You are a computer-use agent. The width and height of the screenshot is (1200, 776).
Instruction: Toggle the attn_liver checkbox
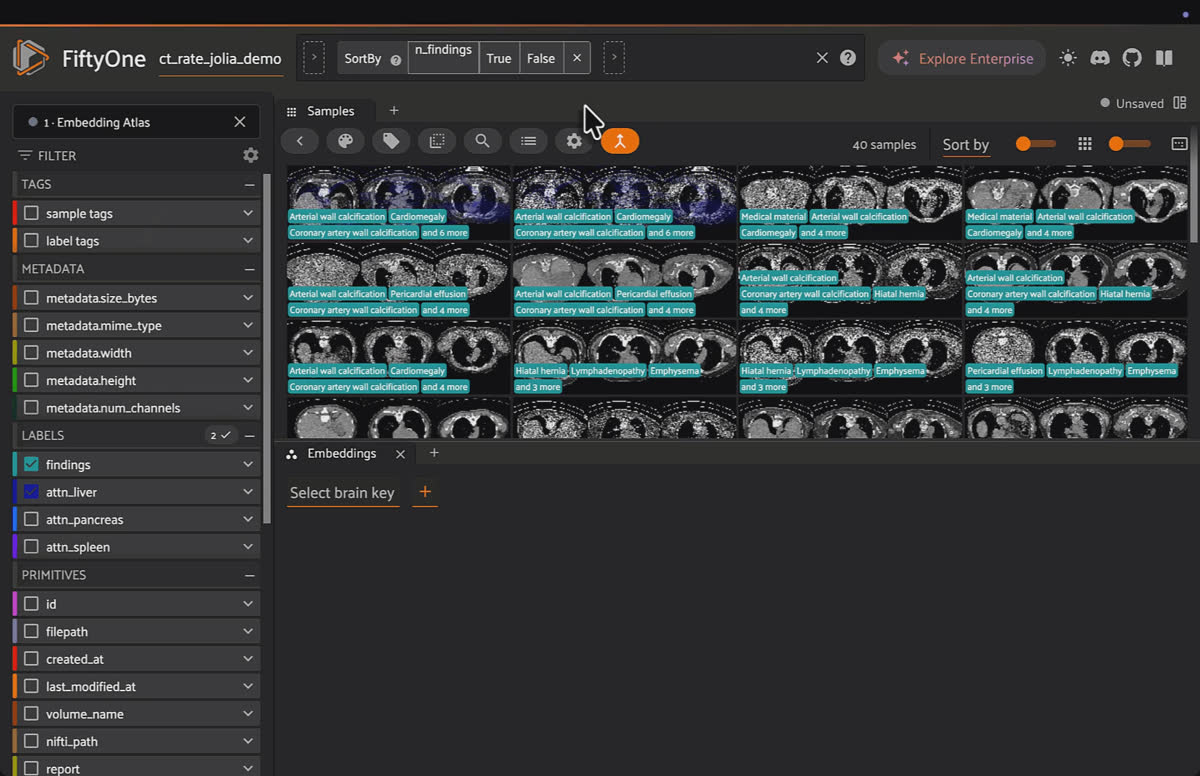pos(32,492)
